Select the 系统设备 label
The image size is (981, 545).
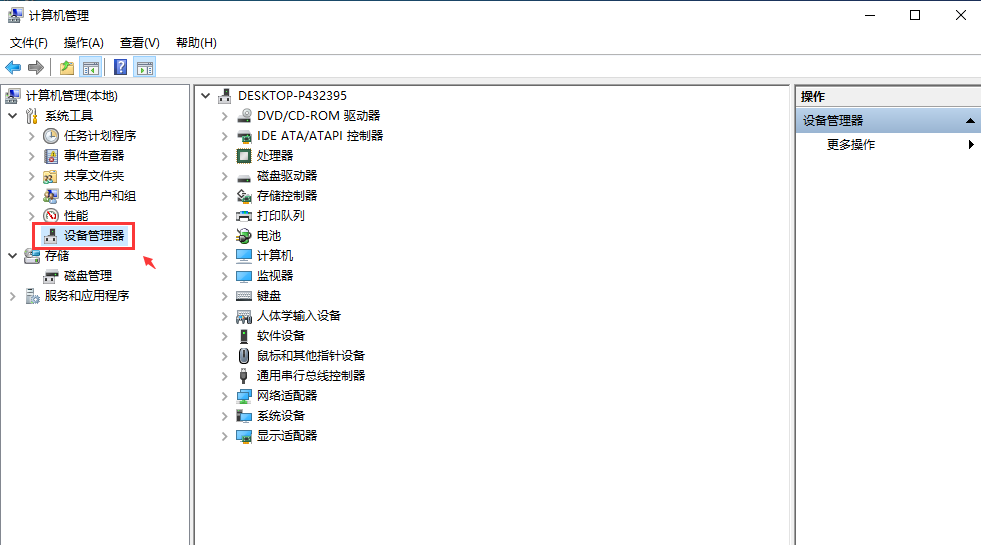click(280, 416)
